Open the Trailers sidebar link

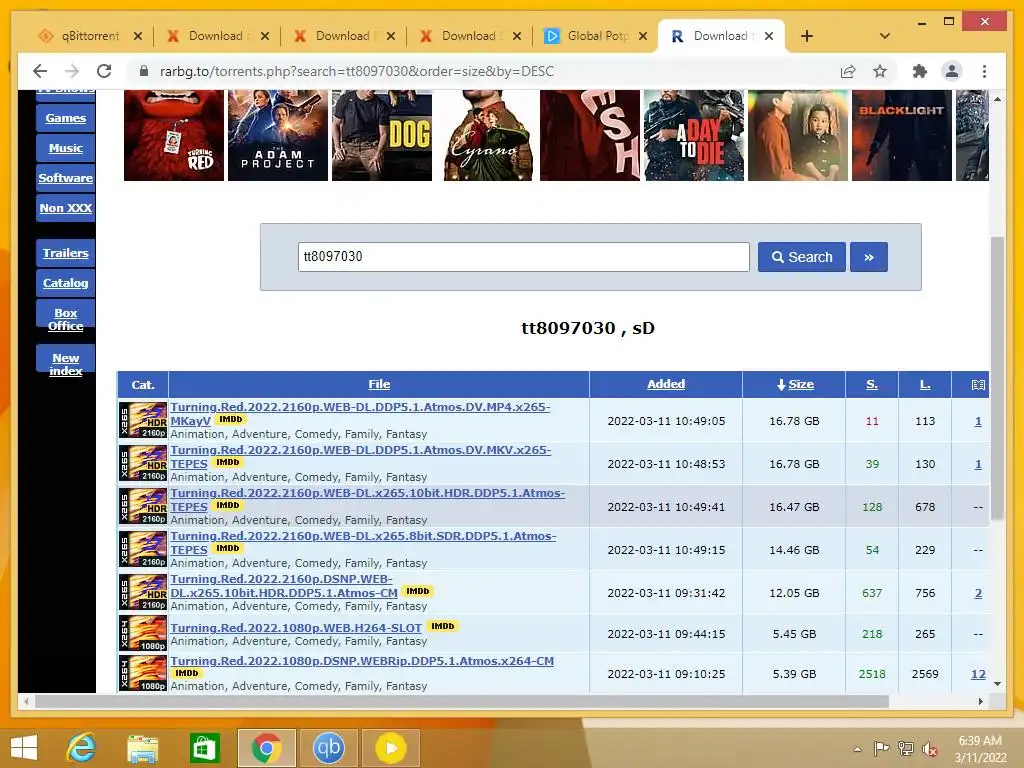coord(65,253)
